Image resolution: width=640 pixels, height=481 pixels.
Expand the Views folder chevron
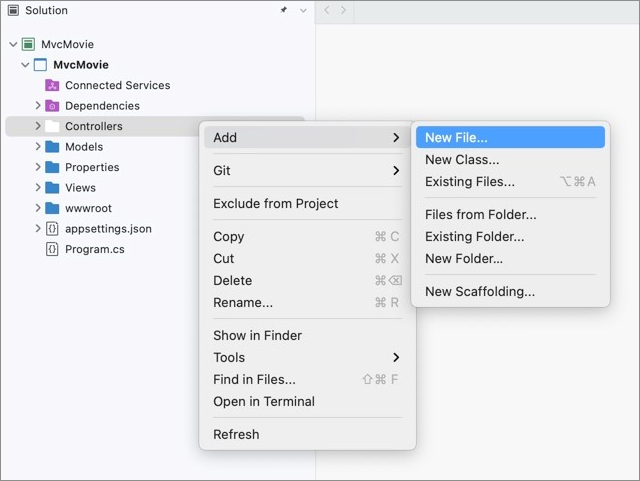[38, 187]
